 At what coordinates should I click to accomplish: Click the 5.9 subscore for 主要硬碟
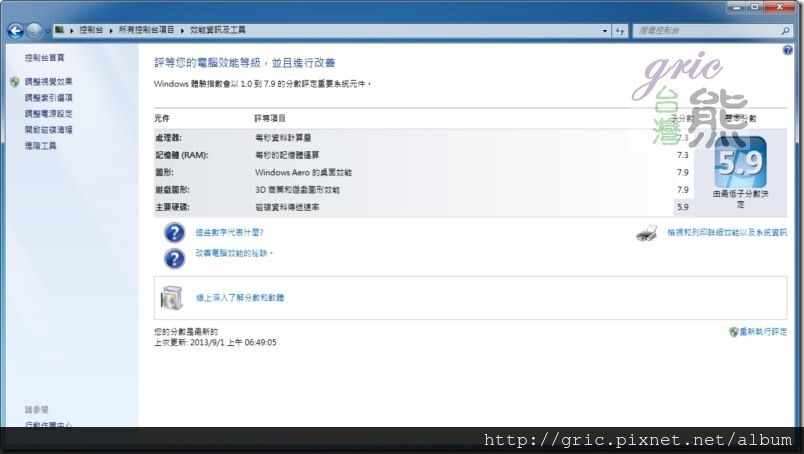(683, 207)
